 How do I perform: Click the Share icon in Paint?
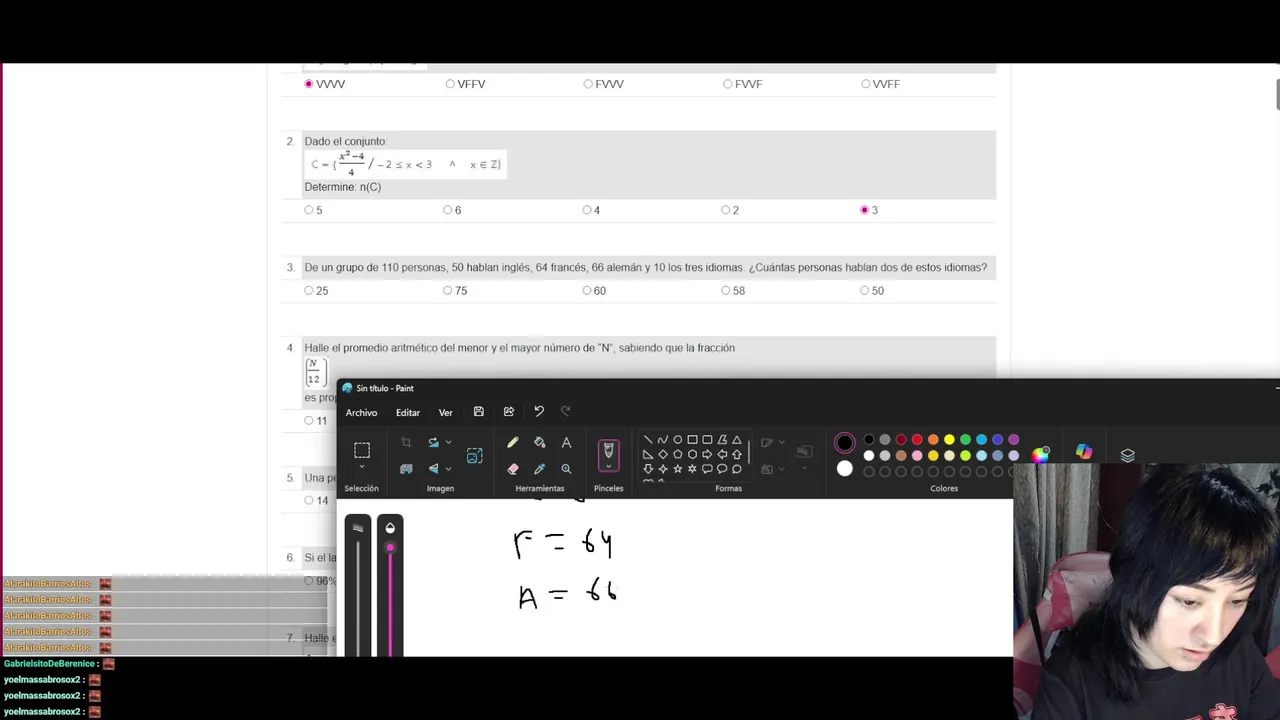[509, 411]
